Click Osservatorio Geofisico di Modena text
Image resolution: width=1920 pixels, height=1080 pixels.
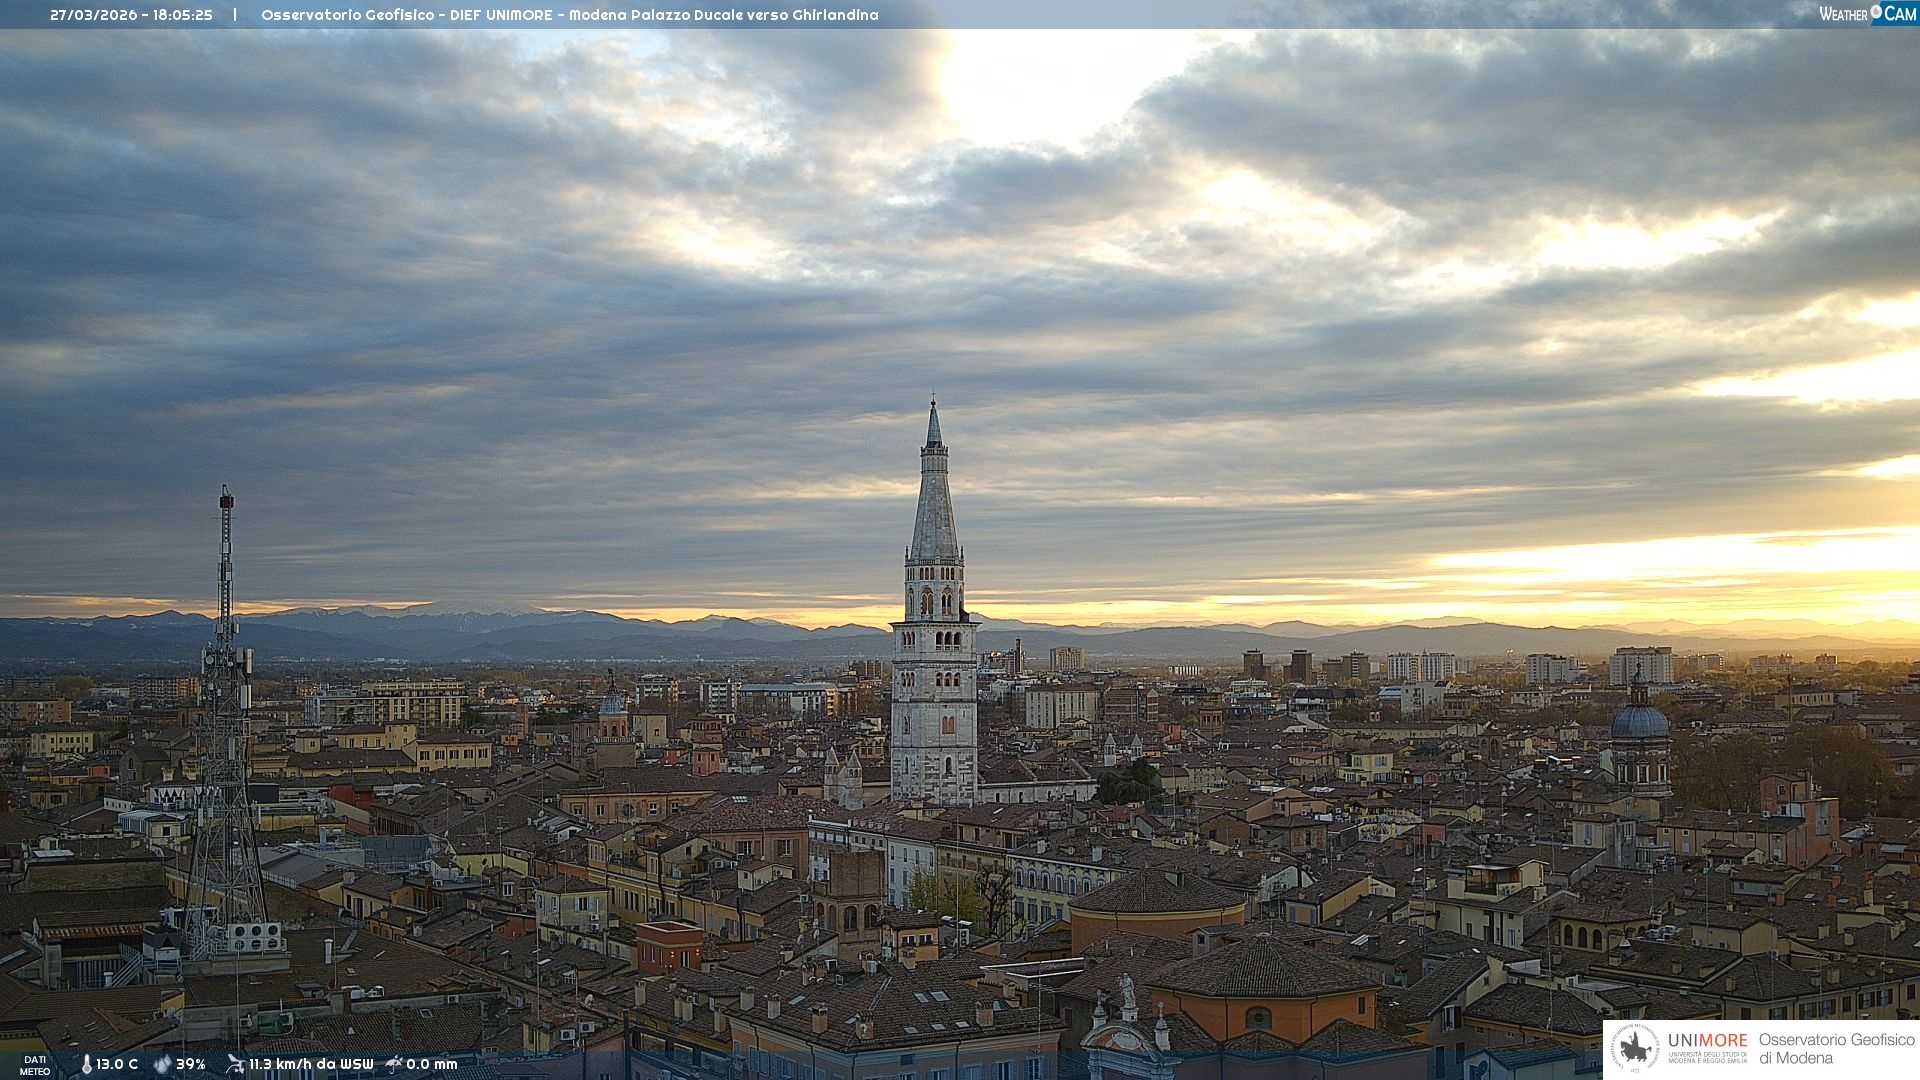[x=1836, y=1048]
